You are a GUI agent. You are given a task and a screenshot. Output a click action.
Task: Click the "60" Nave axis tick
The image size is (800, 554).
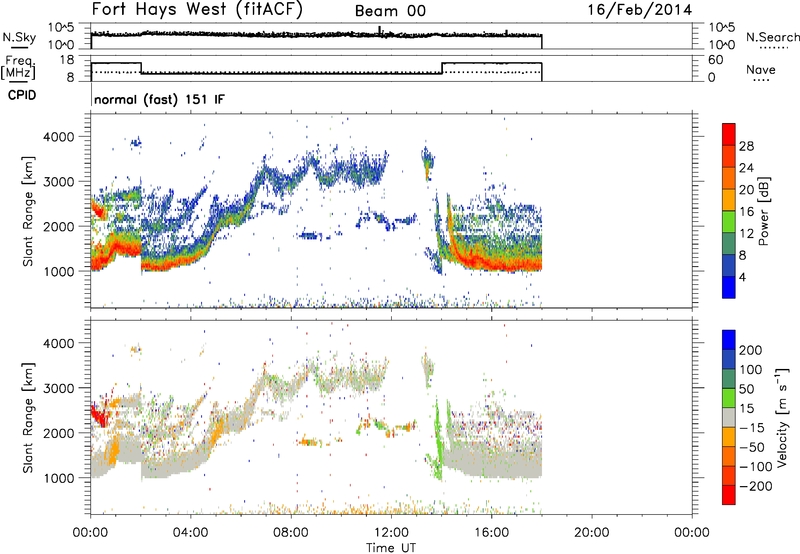pyautogui.click(x=715, y=60)
